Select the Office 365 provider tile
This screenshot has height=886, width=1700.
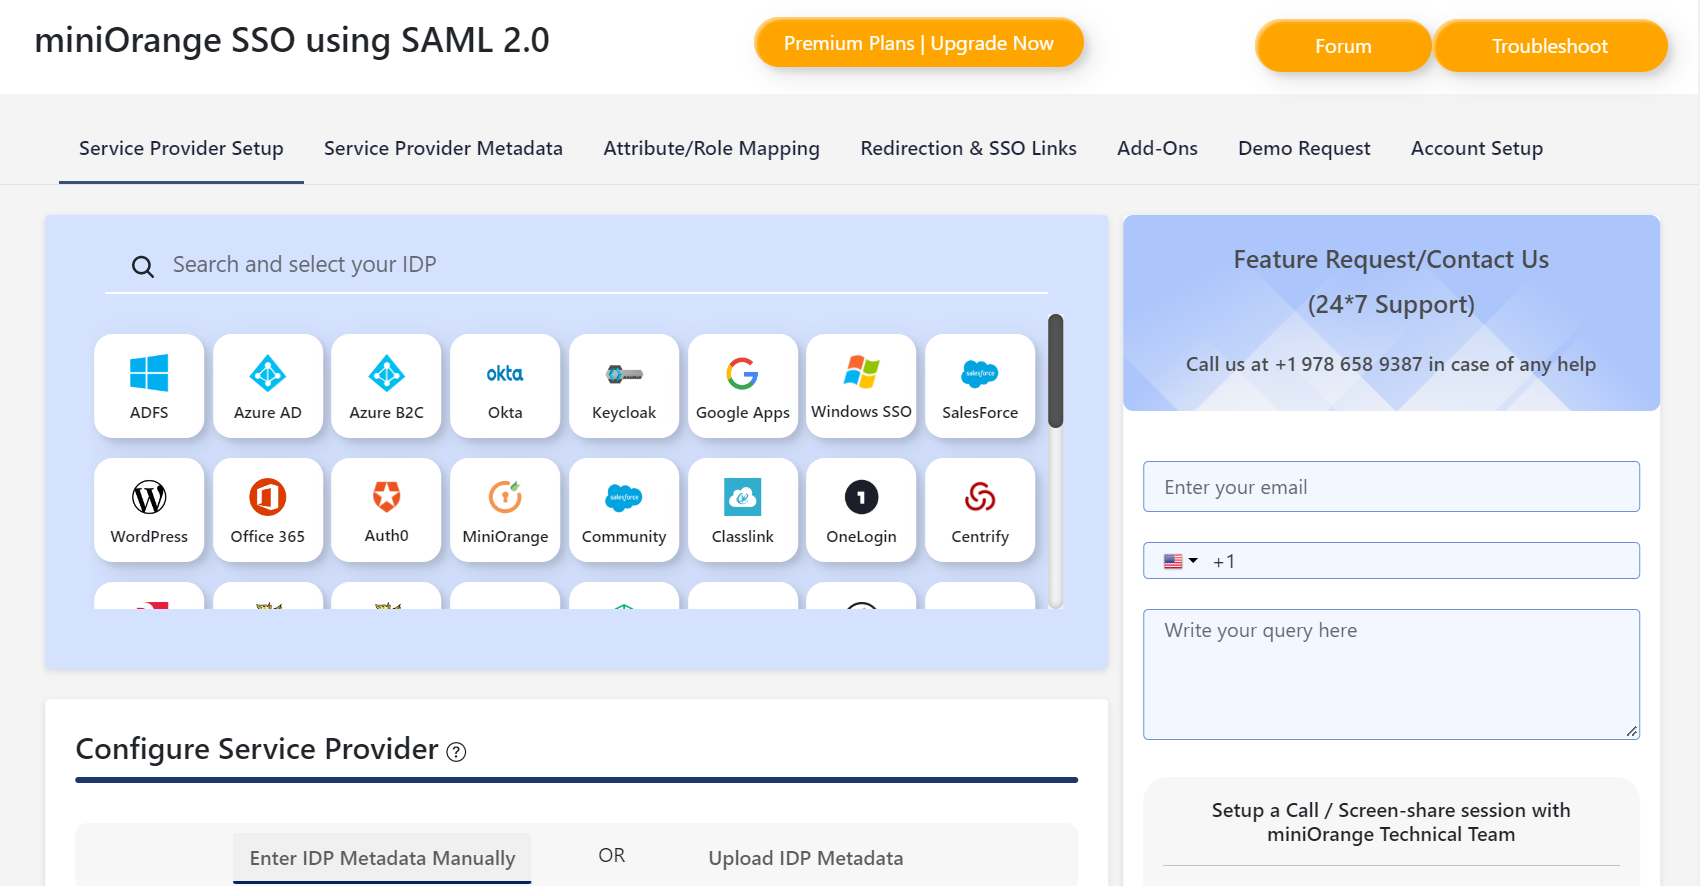coord(268,510)
